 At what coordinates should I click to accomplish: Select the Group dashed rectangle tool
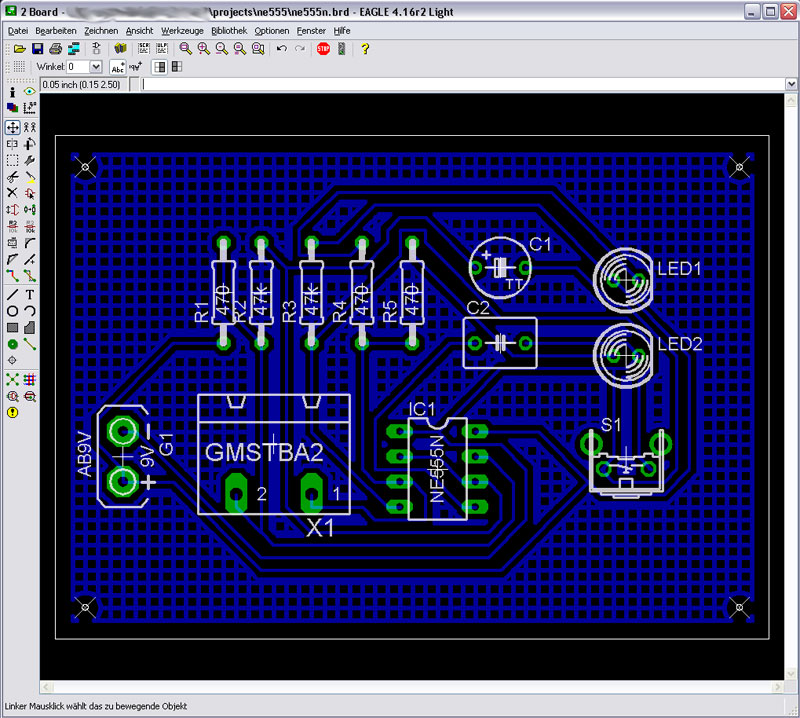click(12, 161)
